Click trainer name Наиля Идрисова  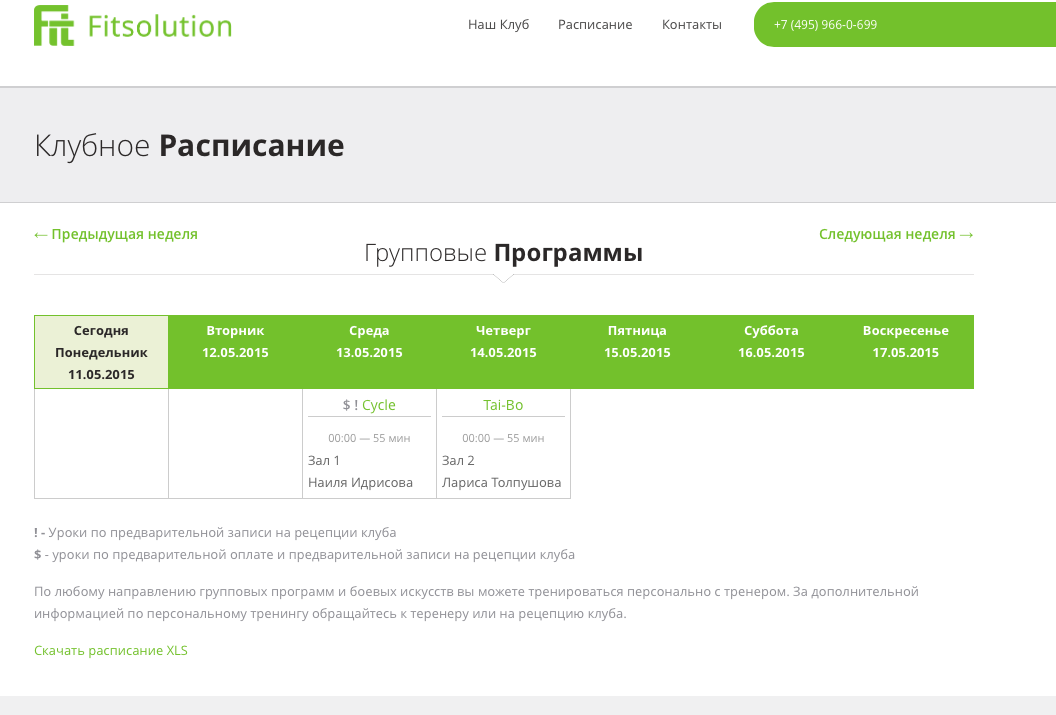coord(360,483)
